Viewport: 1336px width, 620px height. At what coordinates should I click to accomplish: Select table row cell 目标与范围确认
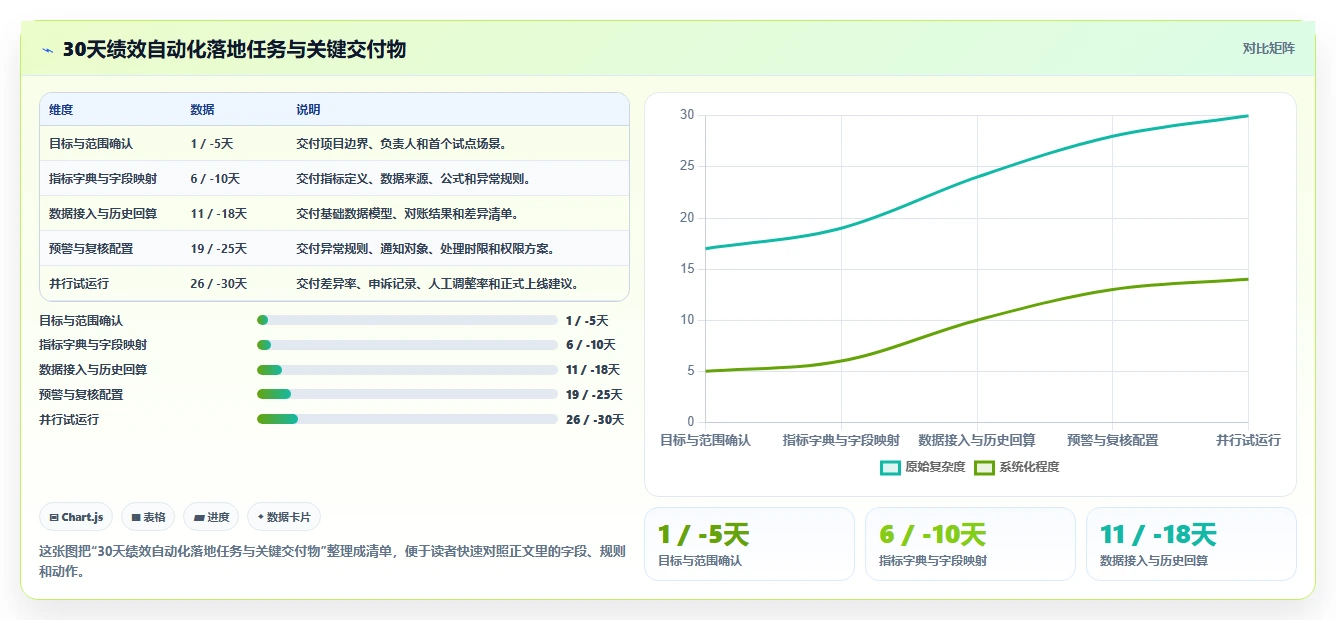pyautogui.click(x=91, y=144)
